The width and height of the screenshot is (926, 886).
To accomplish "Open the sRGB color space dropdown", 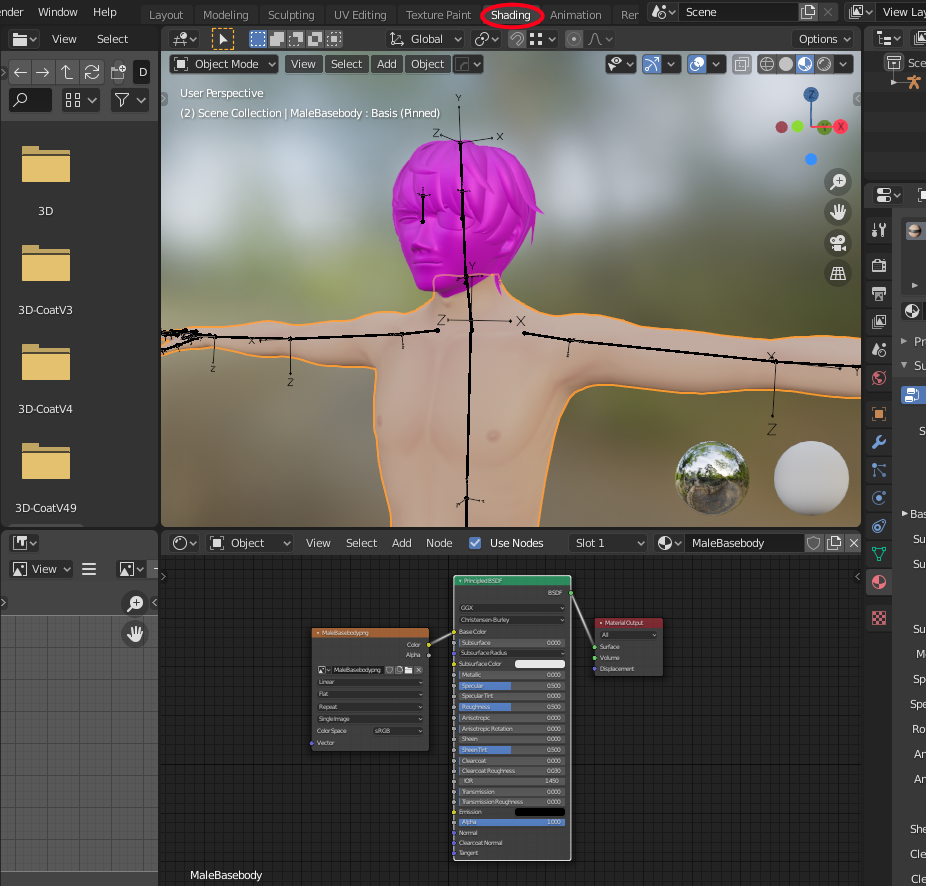I will (399, 731).
